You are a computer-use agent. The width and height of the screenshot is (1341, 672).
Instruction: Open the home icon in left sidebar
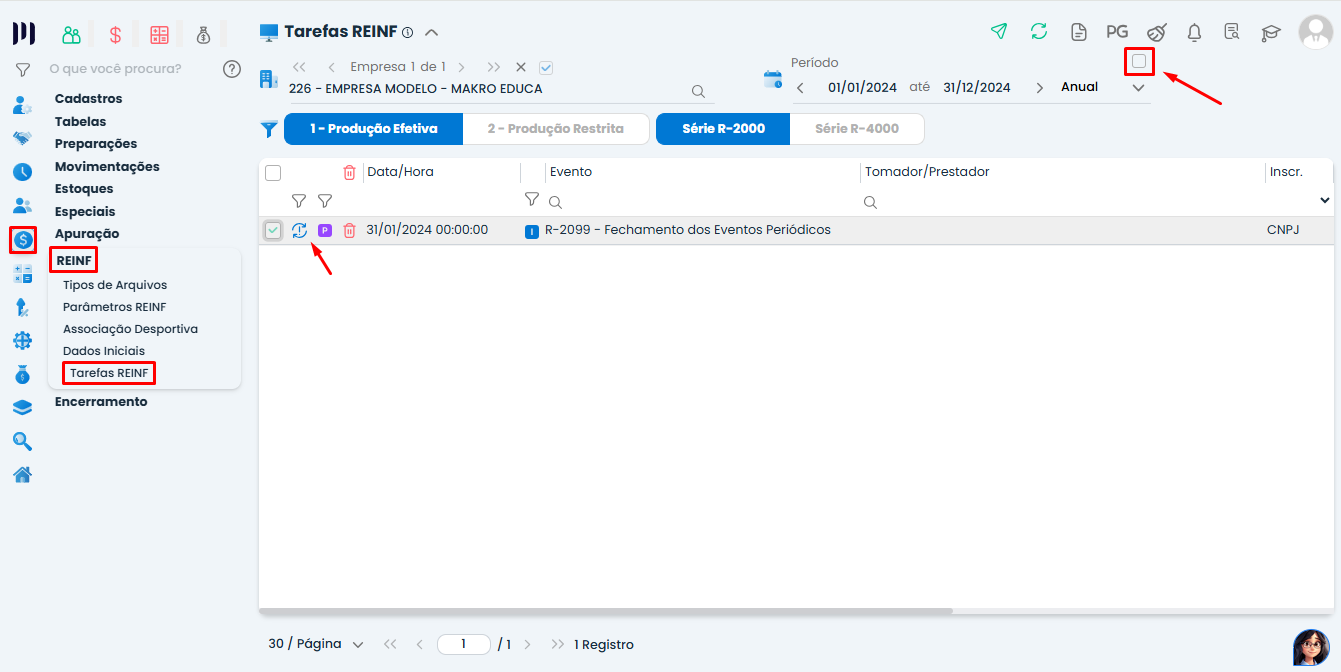(x=22, y=475)
